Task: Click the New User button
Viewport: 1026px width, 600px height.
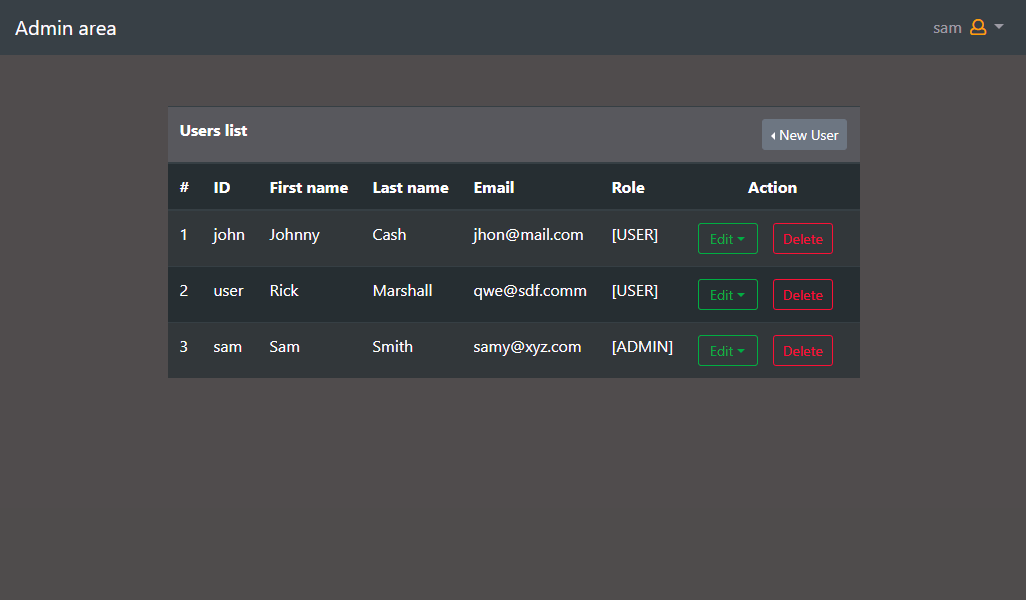Action: click(804, 135)
